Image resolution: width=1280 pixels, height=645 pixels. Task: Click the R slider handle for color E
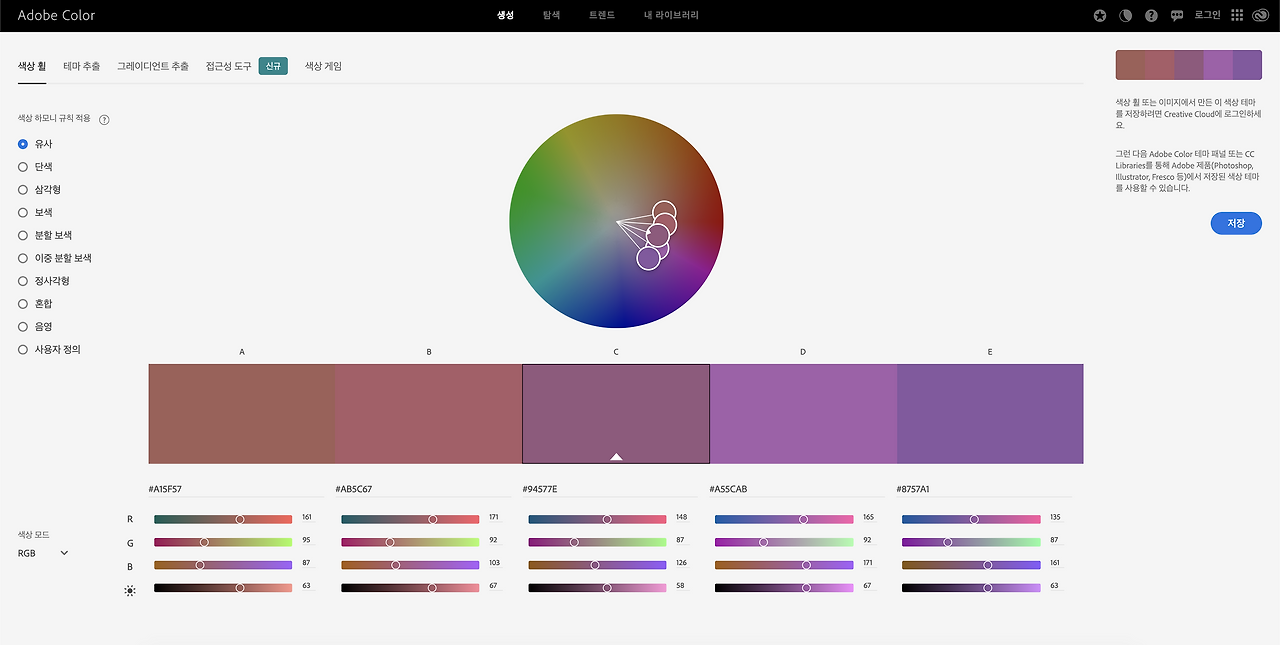(974, 519)
